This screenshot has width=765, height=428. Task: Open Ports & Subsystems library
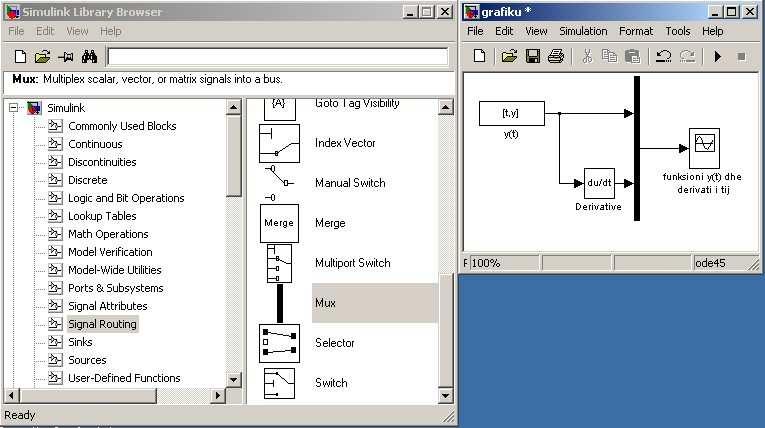pyautogui.click(x=116, y=288)
